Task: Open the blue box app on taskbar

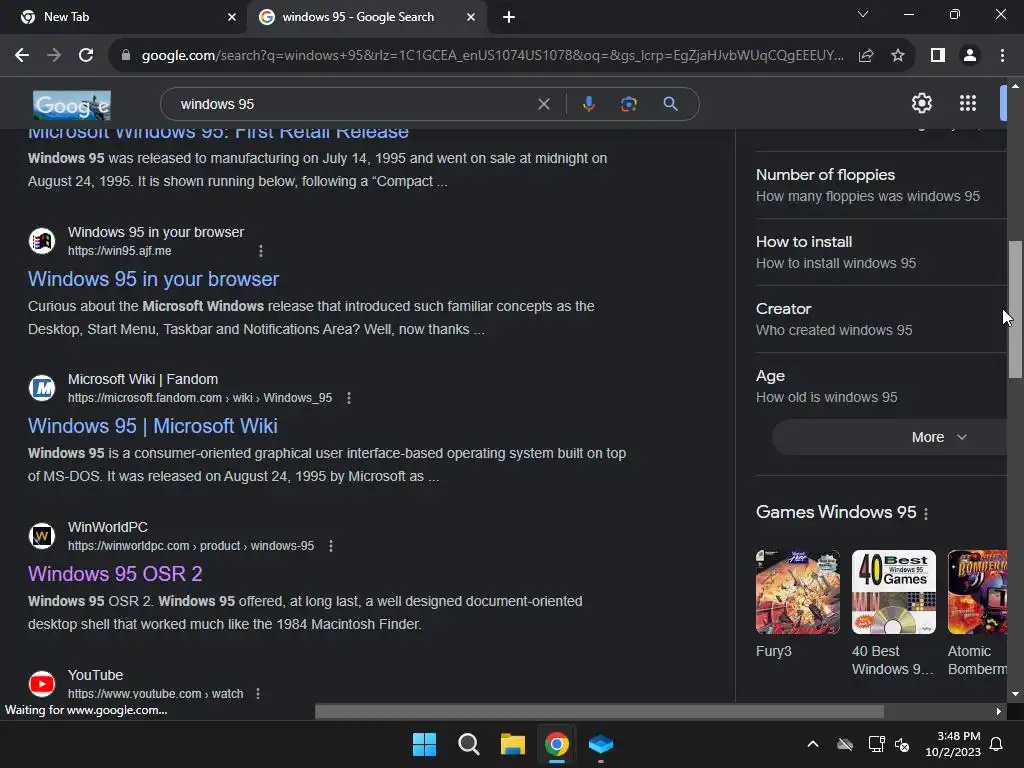Action: pyautogui.click(x=600, y=744)
